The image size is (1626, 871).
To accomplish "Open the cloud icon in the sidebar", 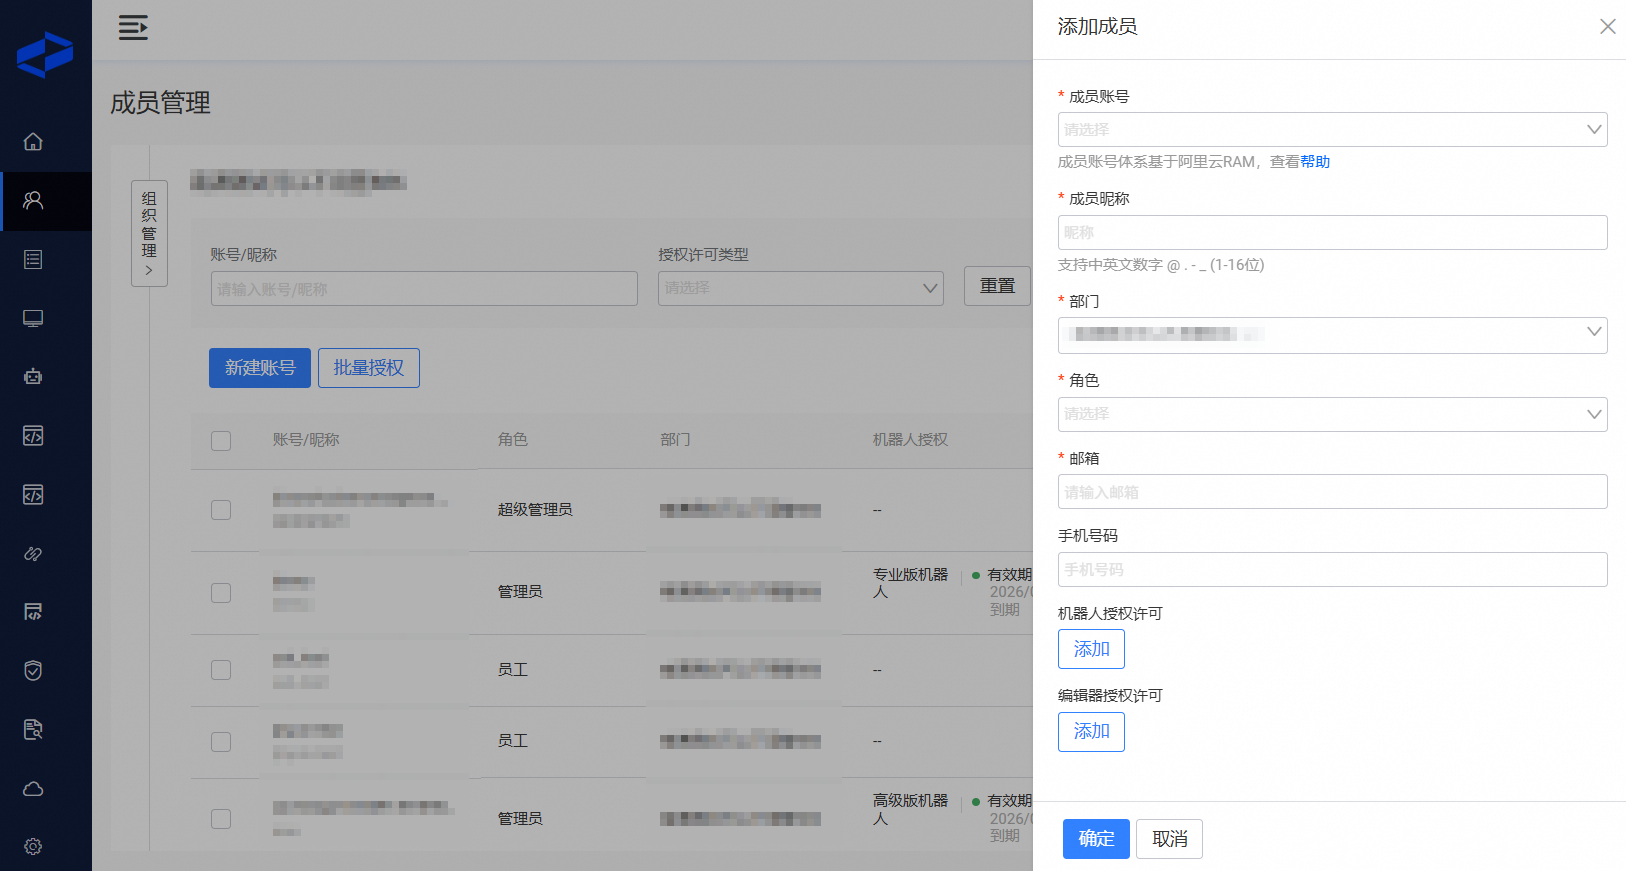I will pos(33,789).
